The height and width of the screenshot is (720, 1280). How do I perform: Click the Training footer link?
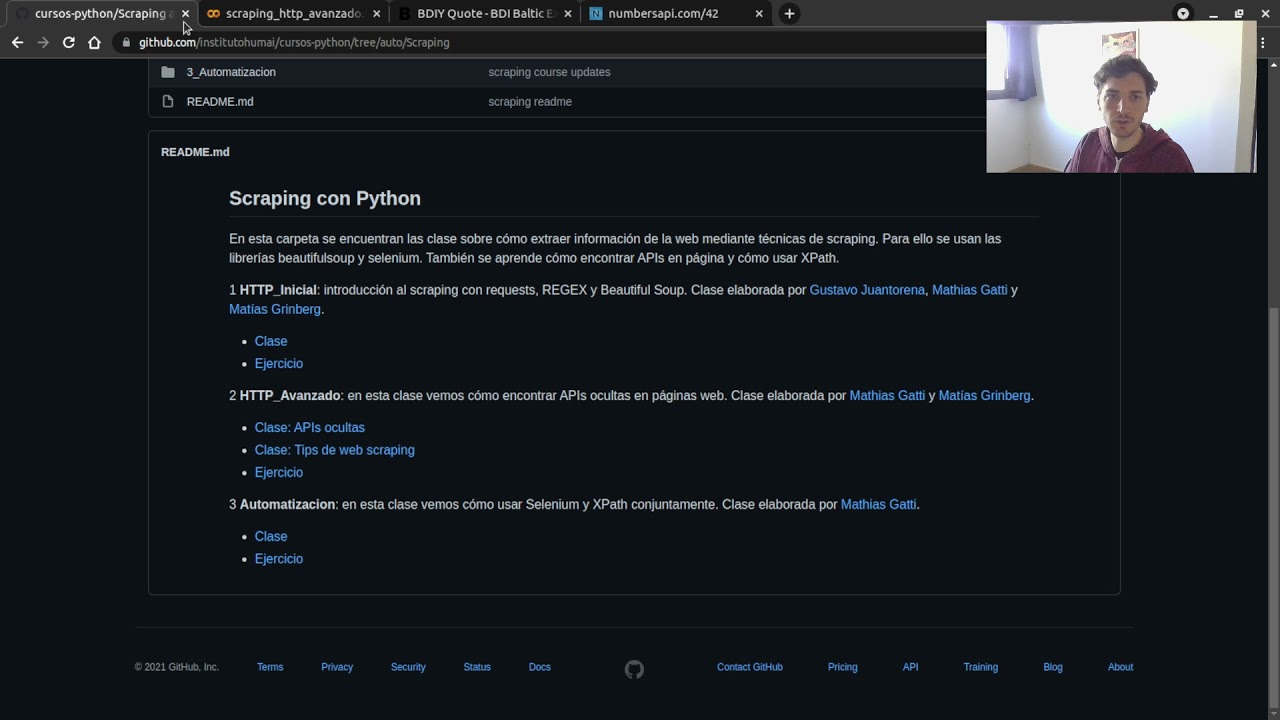click(x=981, y=667)
